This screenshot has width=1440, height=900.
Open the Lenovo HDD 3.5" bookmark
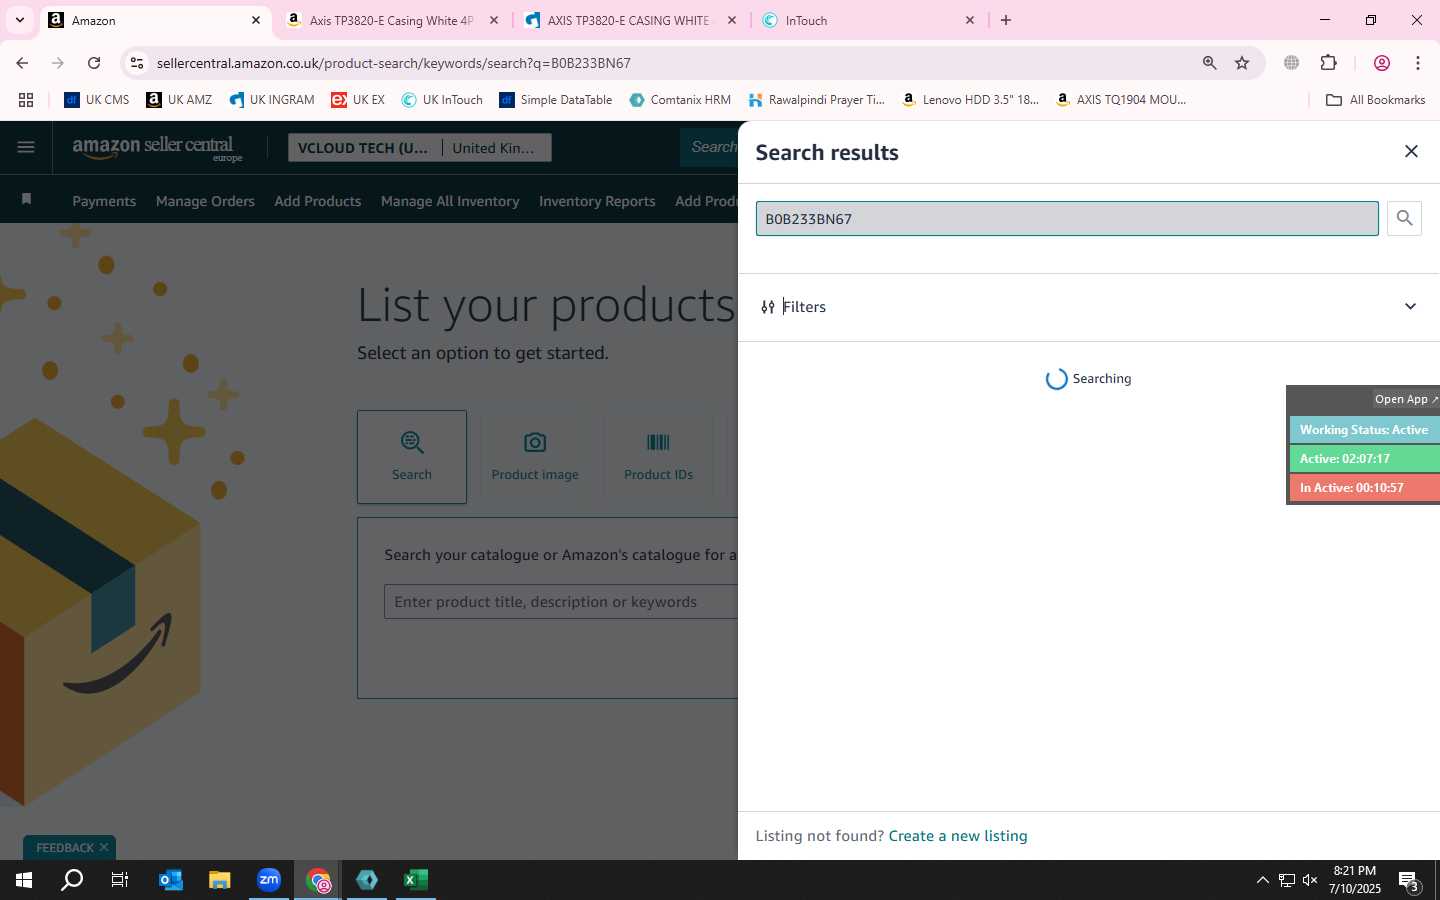(970, 100)
